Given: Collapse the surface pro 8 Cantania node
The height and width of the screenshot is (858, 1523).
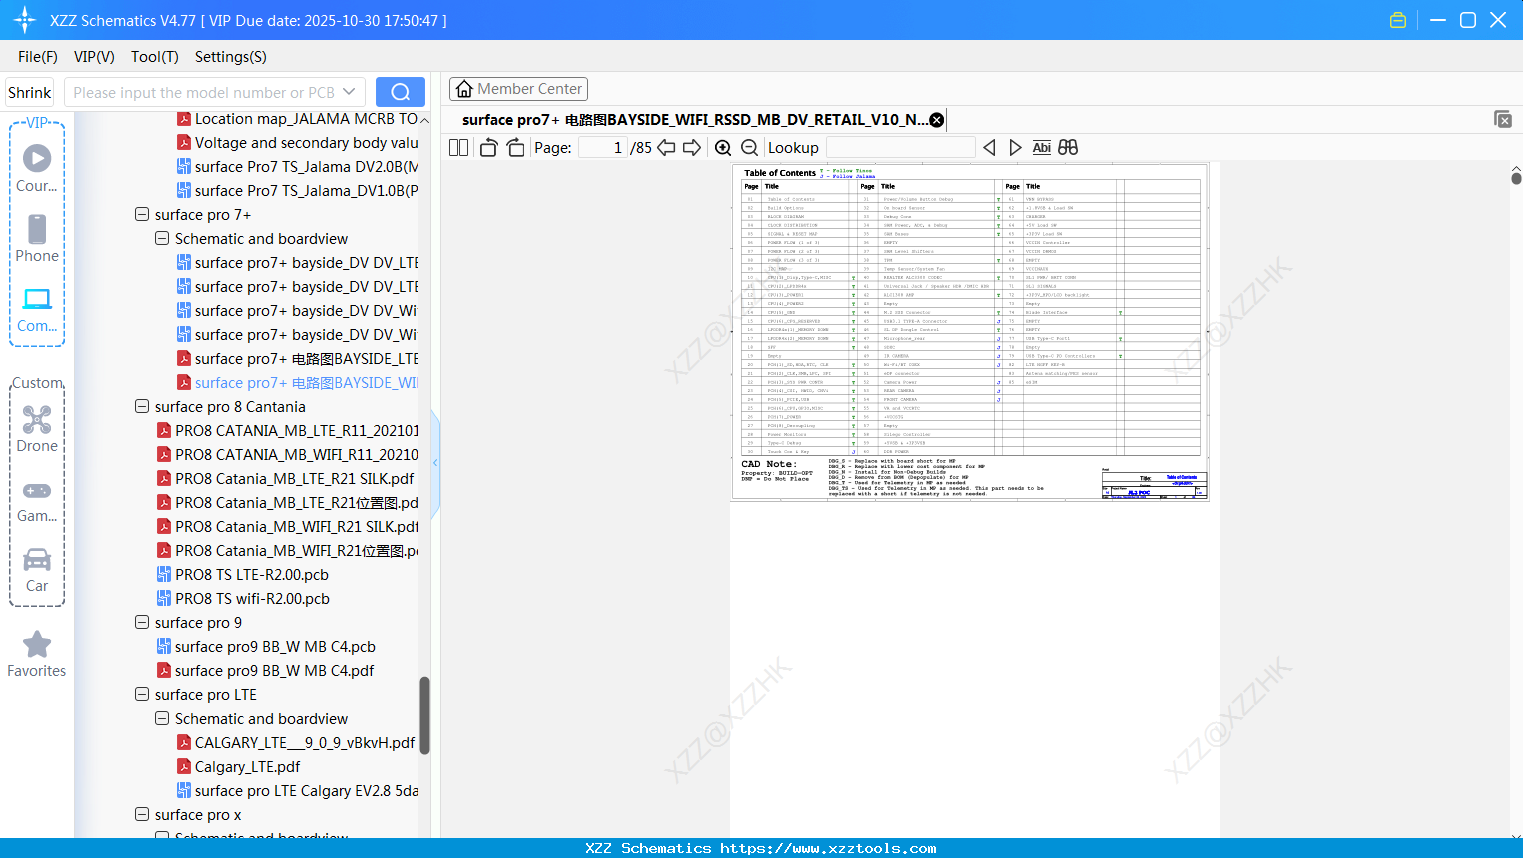Looking at the screenshot, I should point(142,406).
